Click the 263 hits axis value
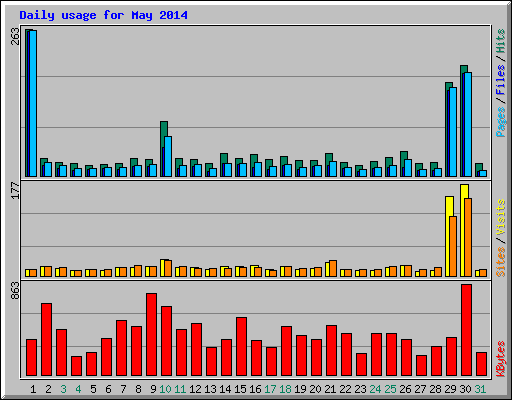Screen dimensions: 512x400 pos(15,37)
